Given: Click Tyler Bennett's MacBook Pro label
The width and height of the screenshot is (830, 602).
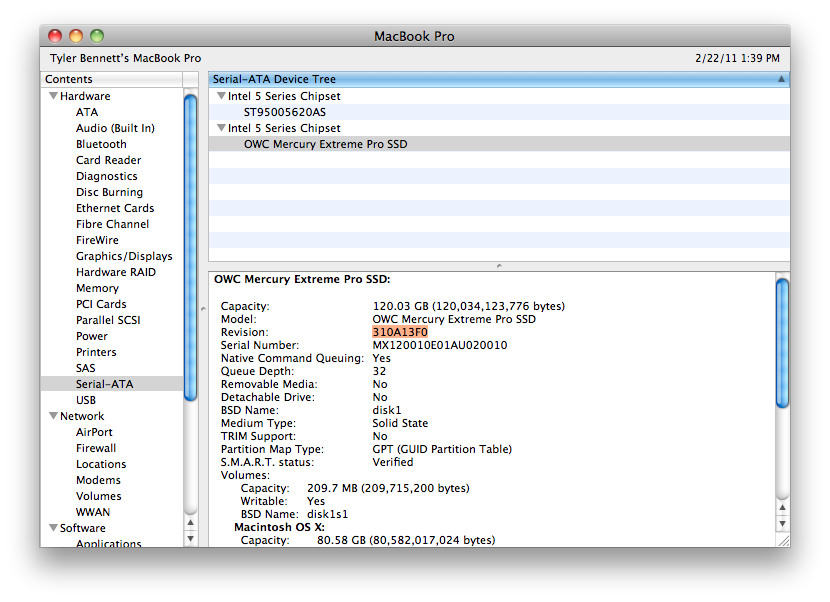Looking at the screenshot, I should (x=125, y=58).
